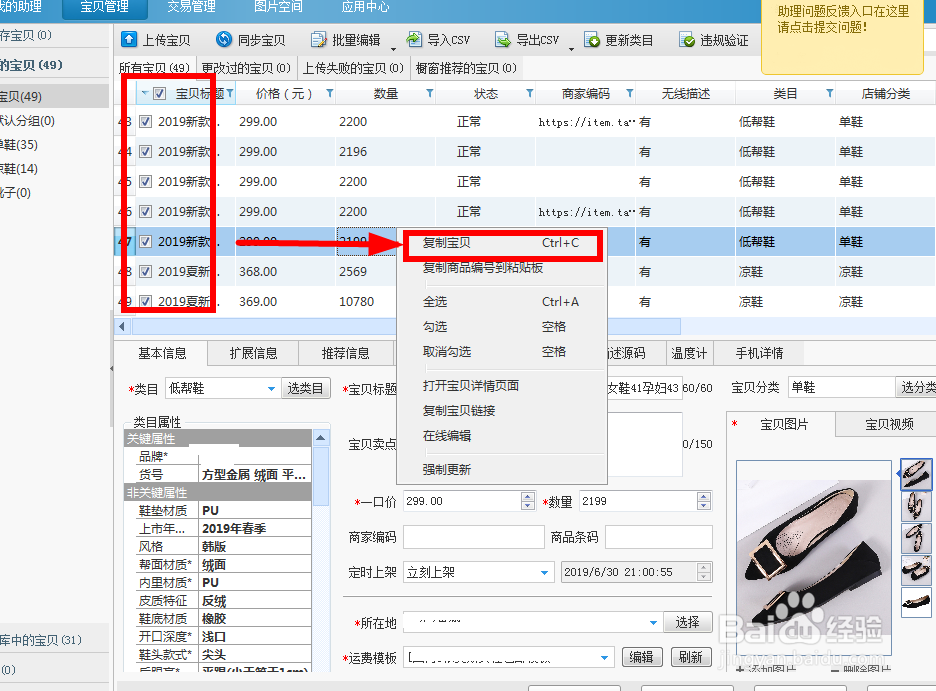
Task: Uncheck the checkbox for the 368.00 row
Action: (145, 272)
